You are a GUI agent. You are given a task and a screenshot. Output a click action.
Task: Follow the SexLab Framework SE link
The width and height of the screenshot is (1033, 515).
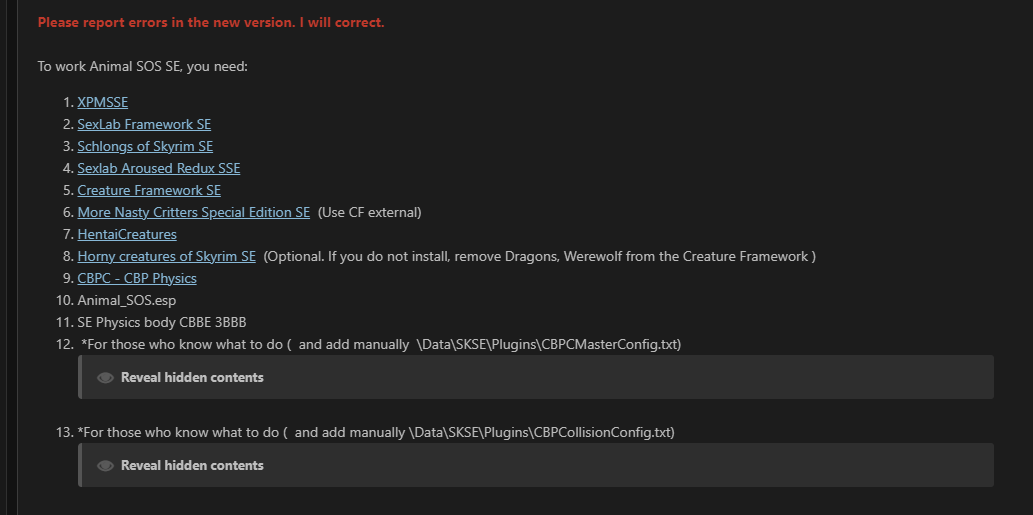pos(144,124)
